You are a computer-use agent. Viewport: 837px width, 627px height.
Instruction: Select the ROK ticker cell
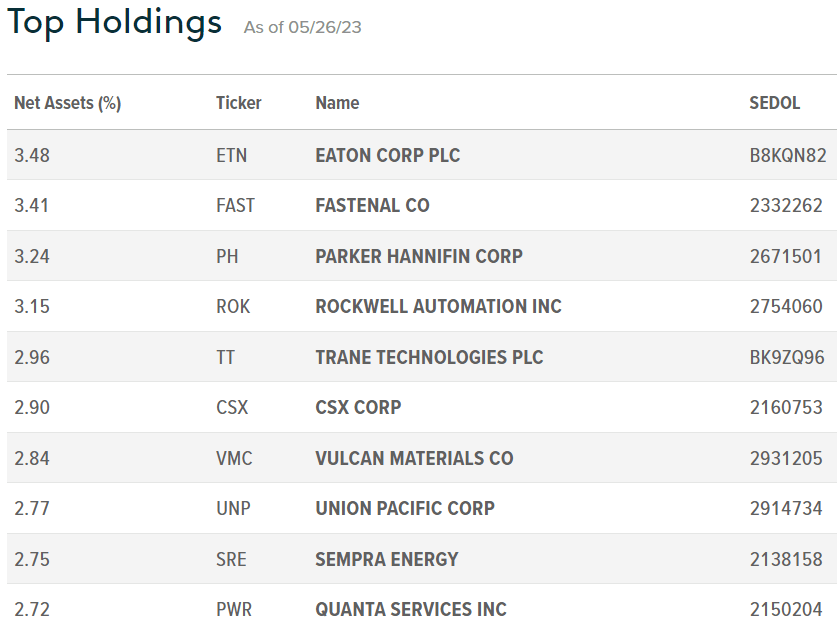233,306
